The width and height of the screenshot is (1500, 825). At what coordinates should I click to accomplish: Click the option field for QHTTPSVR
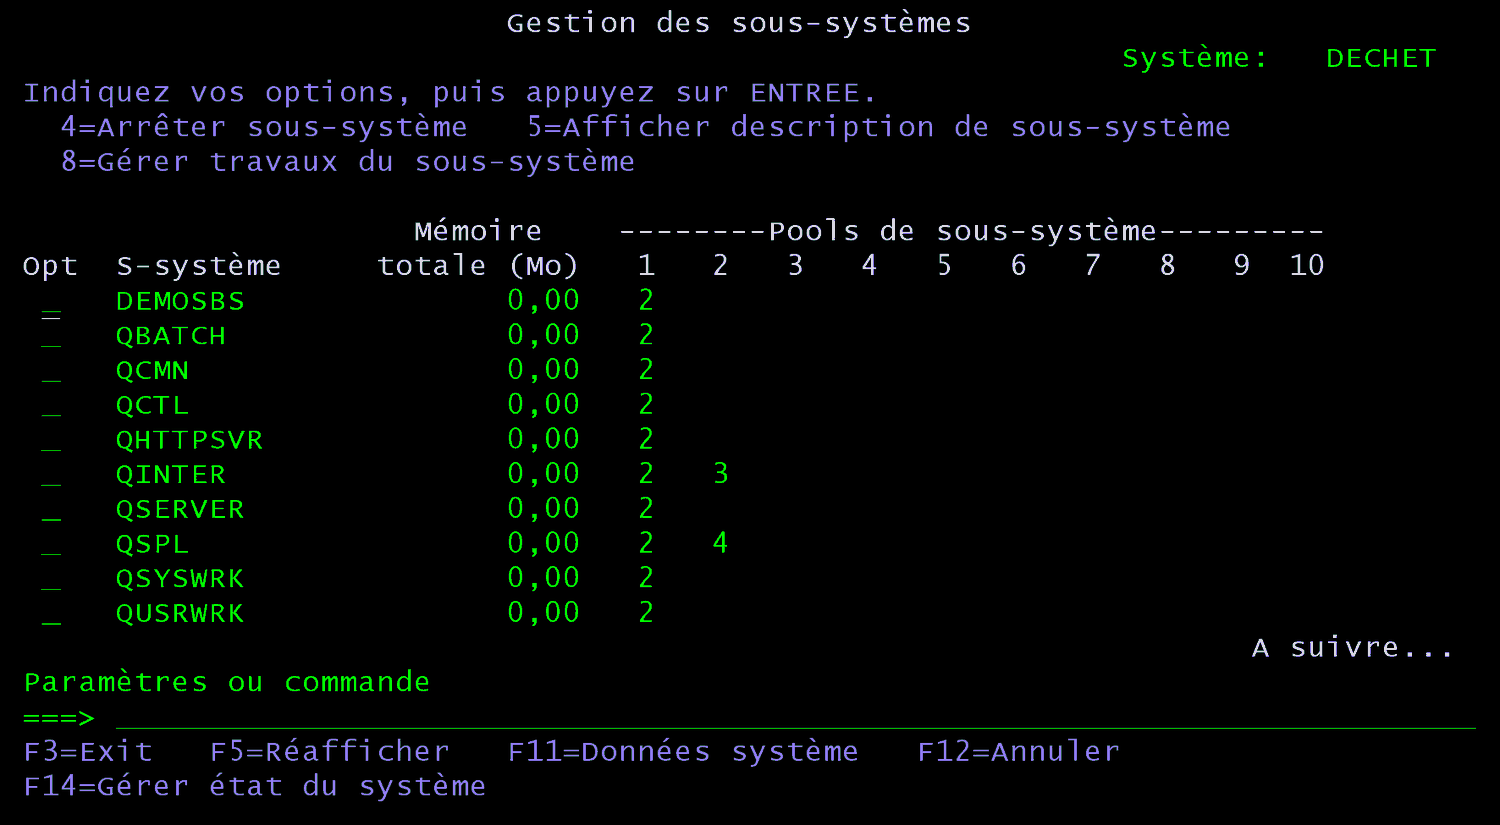(x=51, y=440)
